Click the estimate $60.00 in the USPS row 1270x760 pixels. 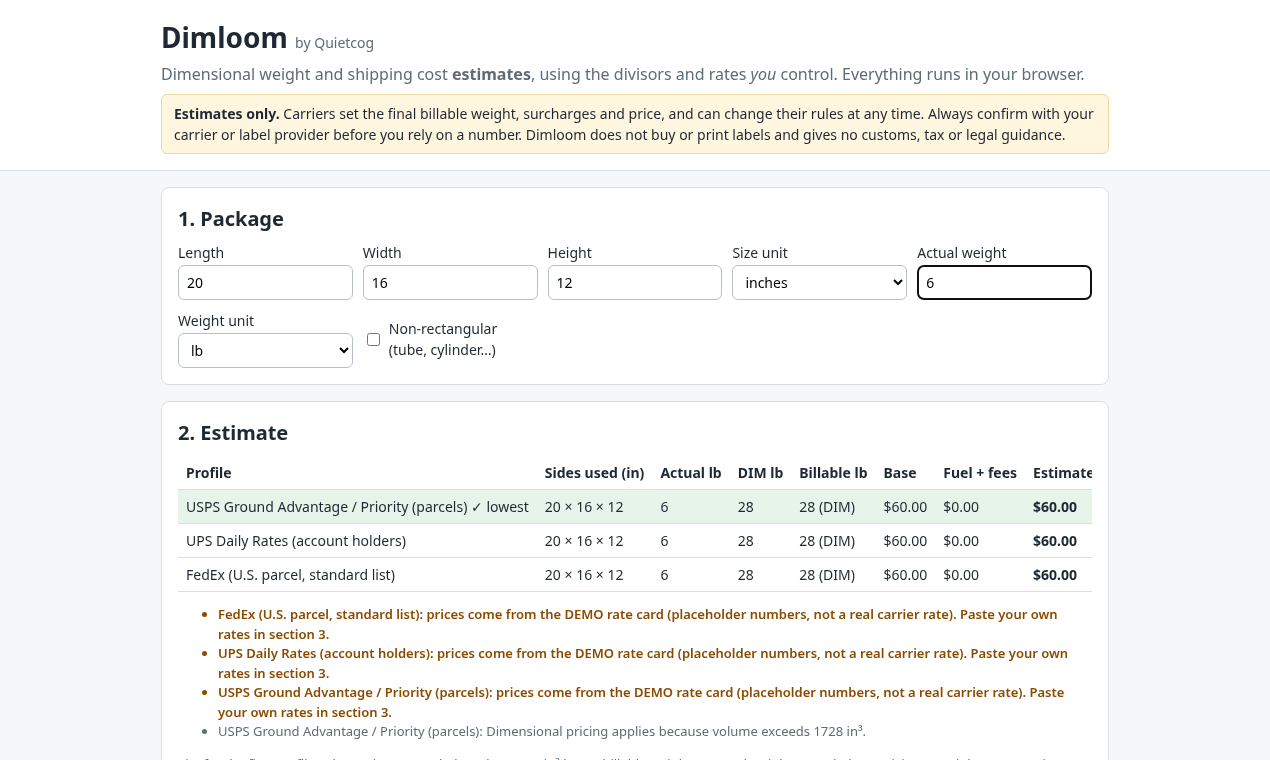pos(1055,507)
